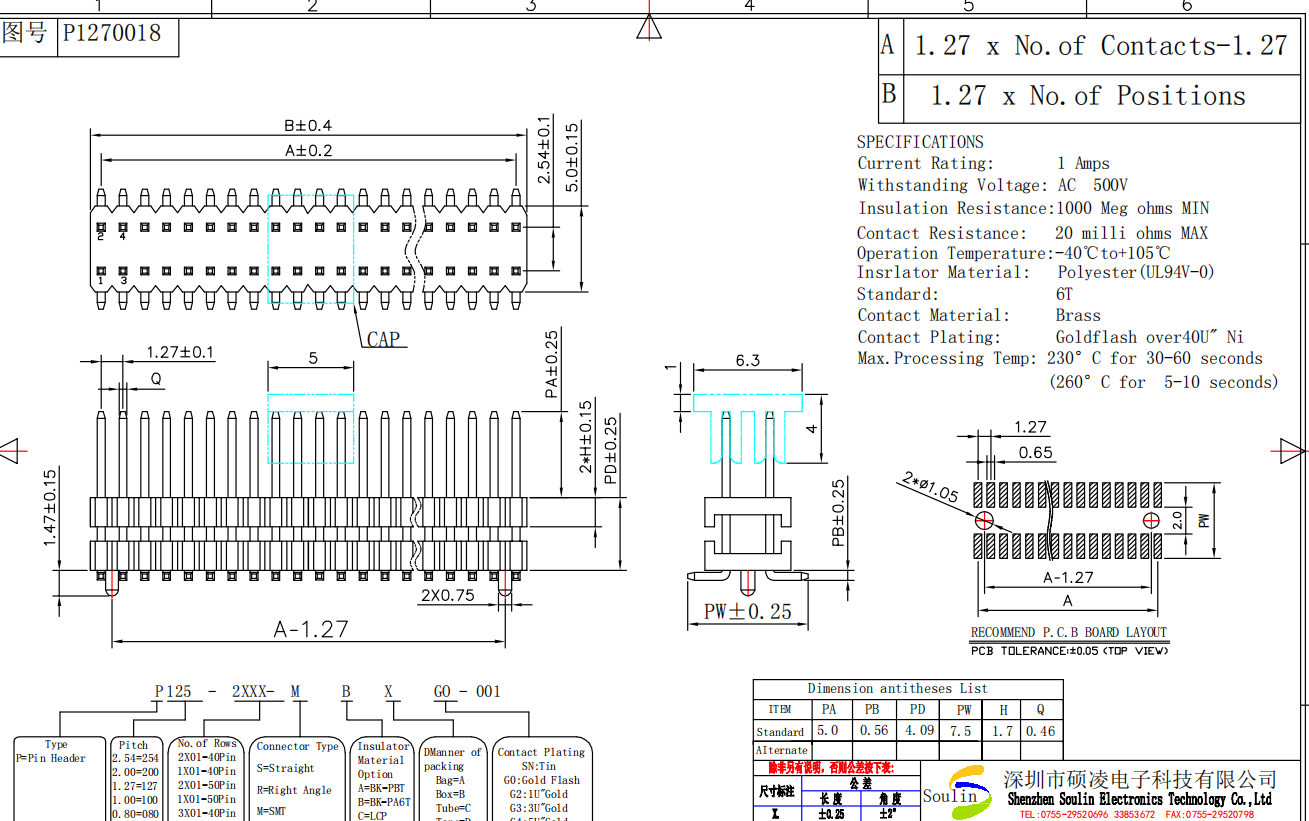Click the SPECIFICATIONS heading
Viewport: 1309px width, 821px height.
click(920, 142)
